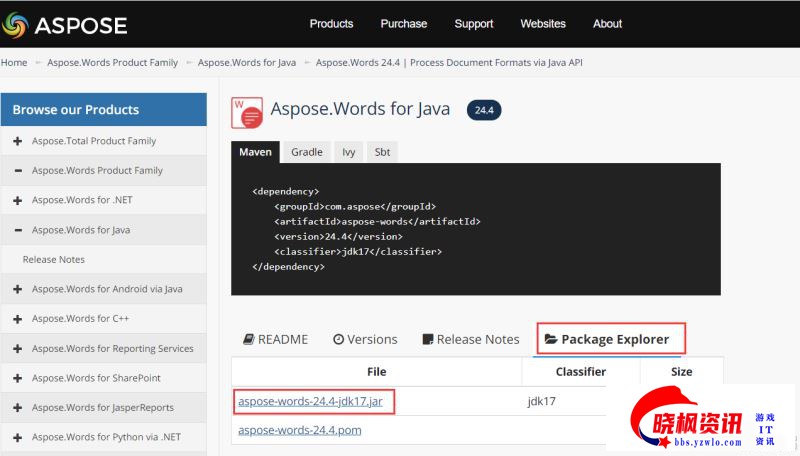
Task: Go to Home breadcrumb link
Action: (14, 62)
